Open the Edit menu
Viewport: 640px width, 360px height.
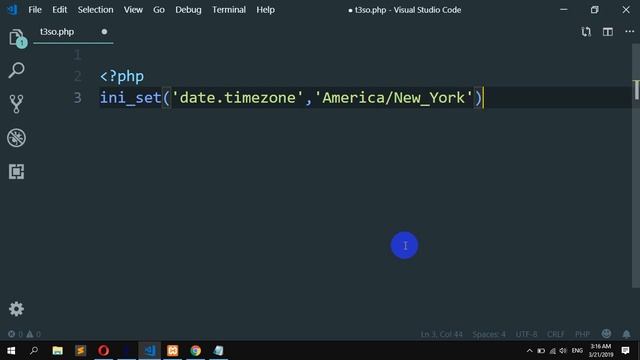coord(60,10)
